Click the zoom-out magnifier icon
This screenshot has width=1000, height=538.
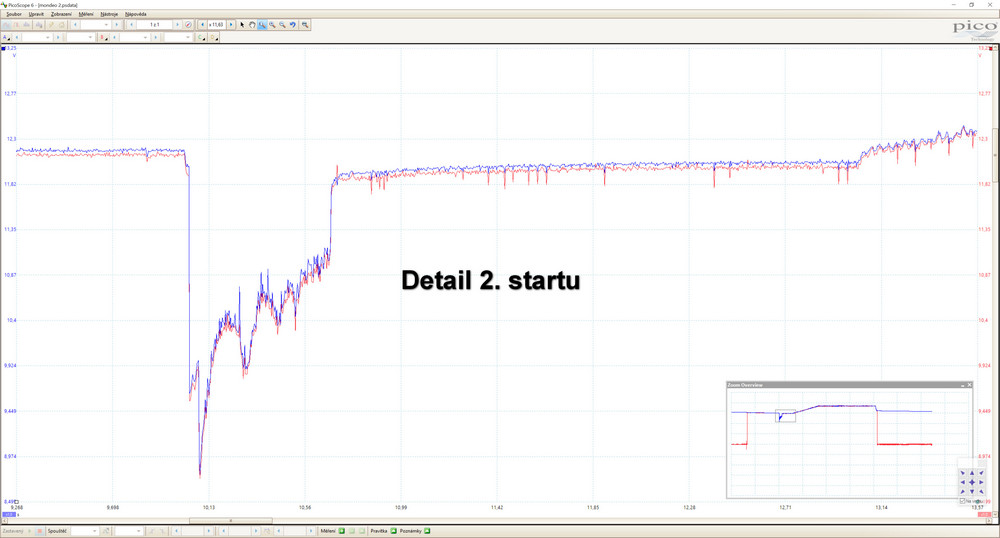282,24
